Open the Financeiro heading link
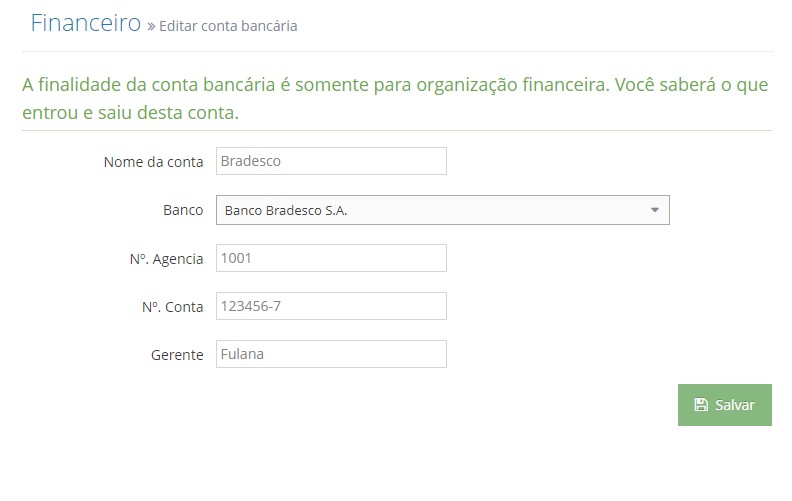The width and height of the screenshot is (792, 501). [86, 23]
